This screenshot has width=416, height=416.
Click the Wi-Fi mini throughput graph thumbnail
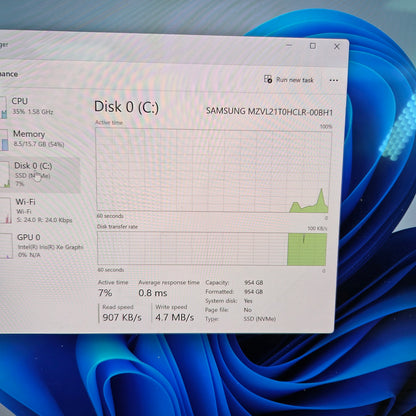[x=6, y=211]
